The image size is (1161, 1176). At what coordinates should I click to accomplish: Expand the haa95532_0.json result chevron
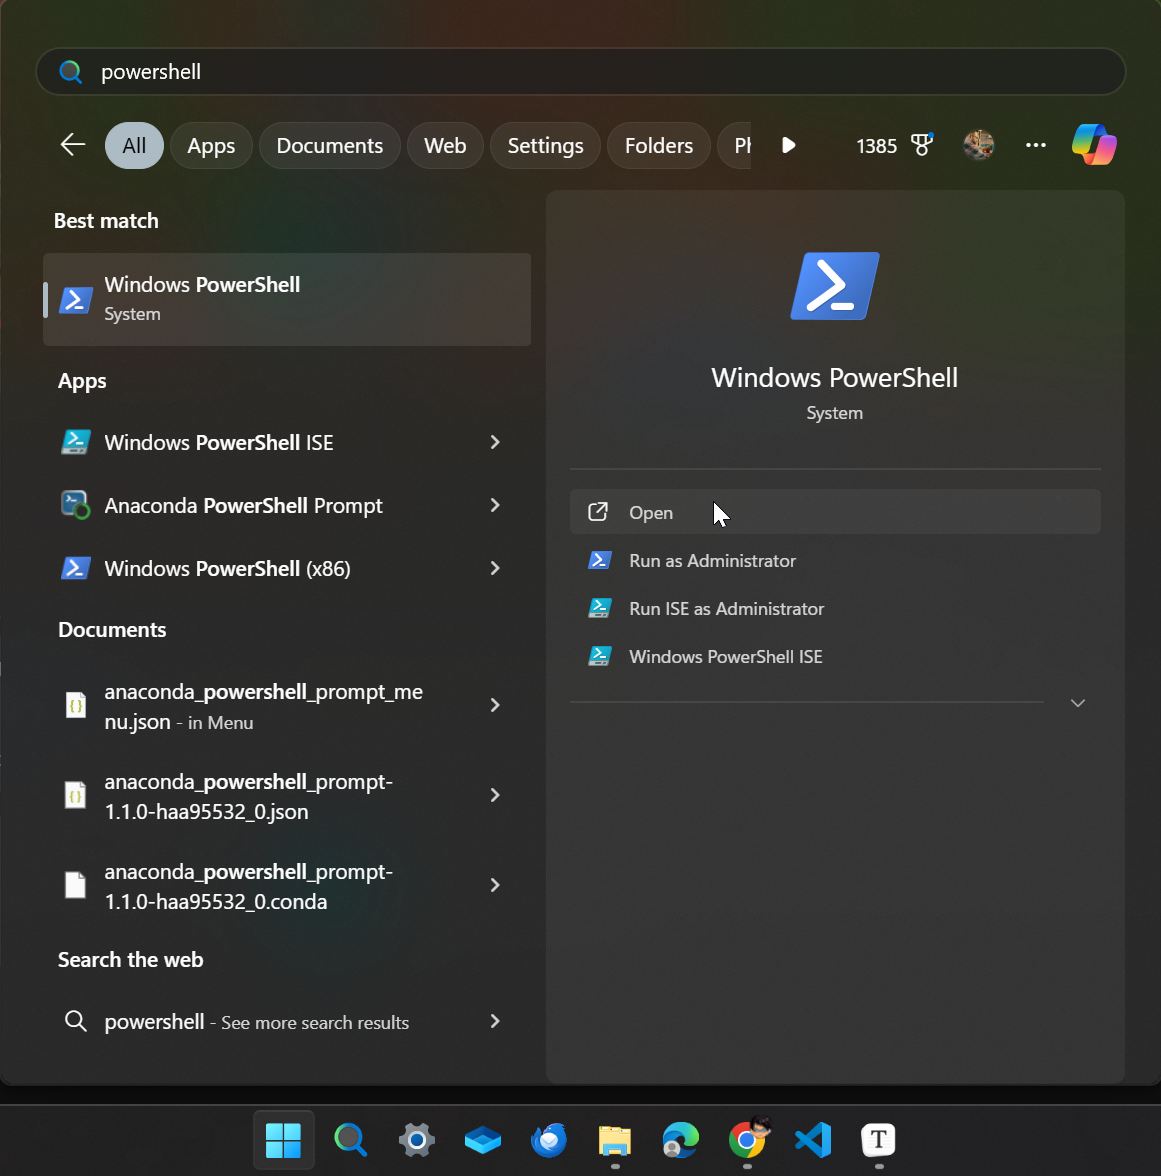coord(495,795)
